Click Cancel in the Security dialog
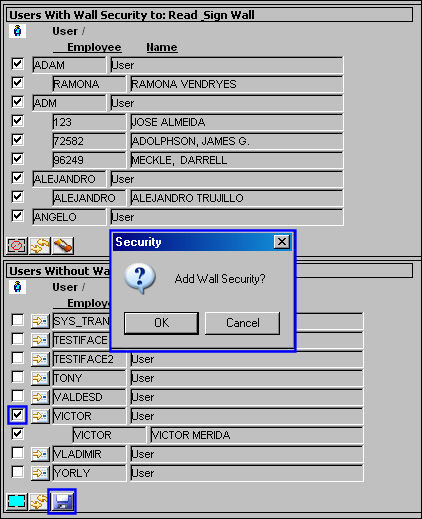 pyautogui.click(x=242, y=323)
